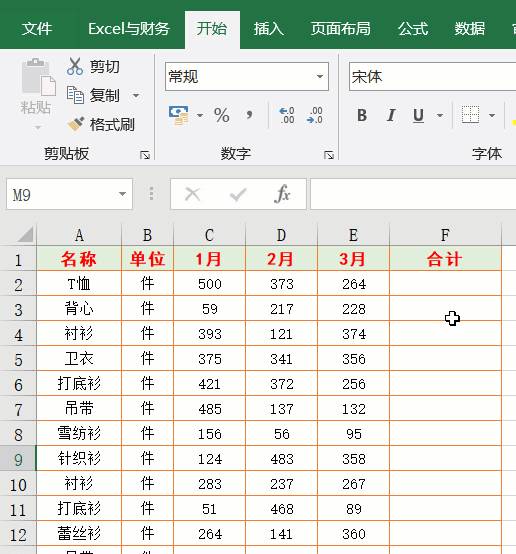Viewport: 516px width, 554px height.
Task: Click the Name Box showing M9
Action: pos(69,194)
